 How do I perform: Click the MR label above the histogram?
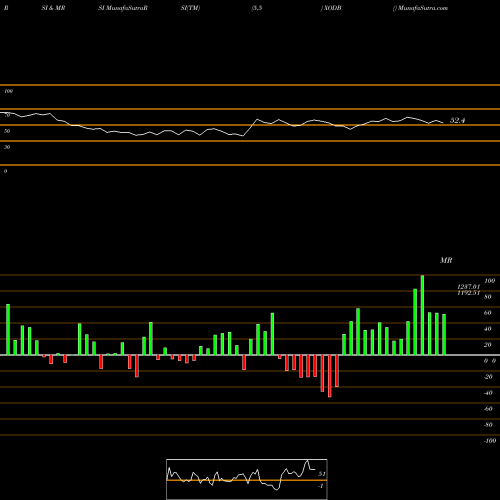[446, 260]
